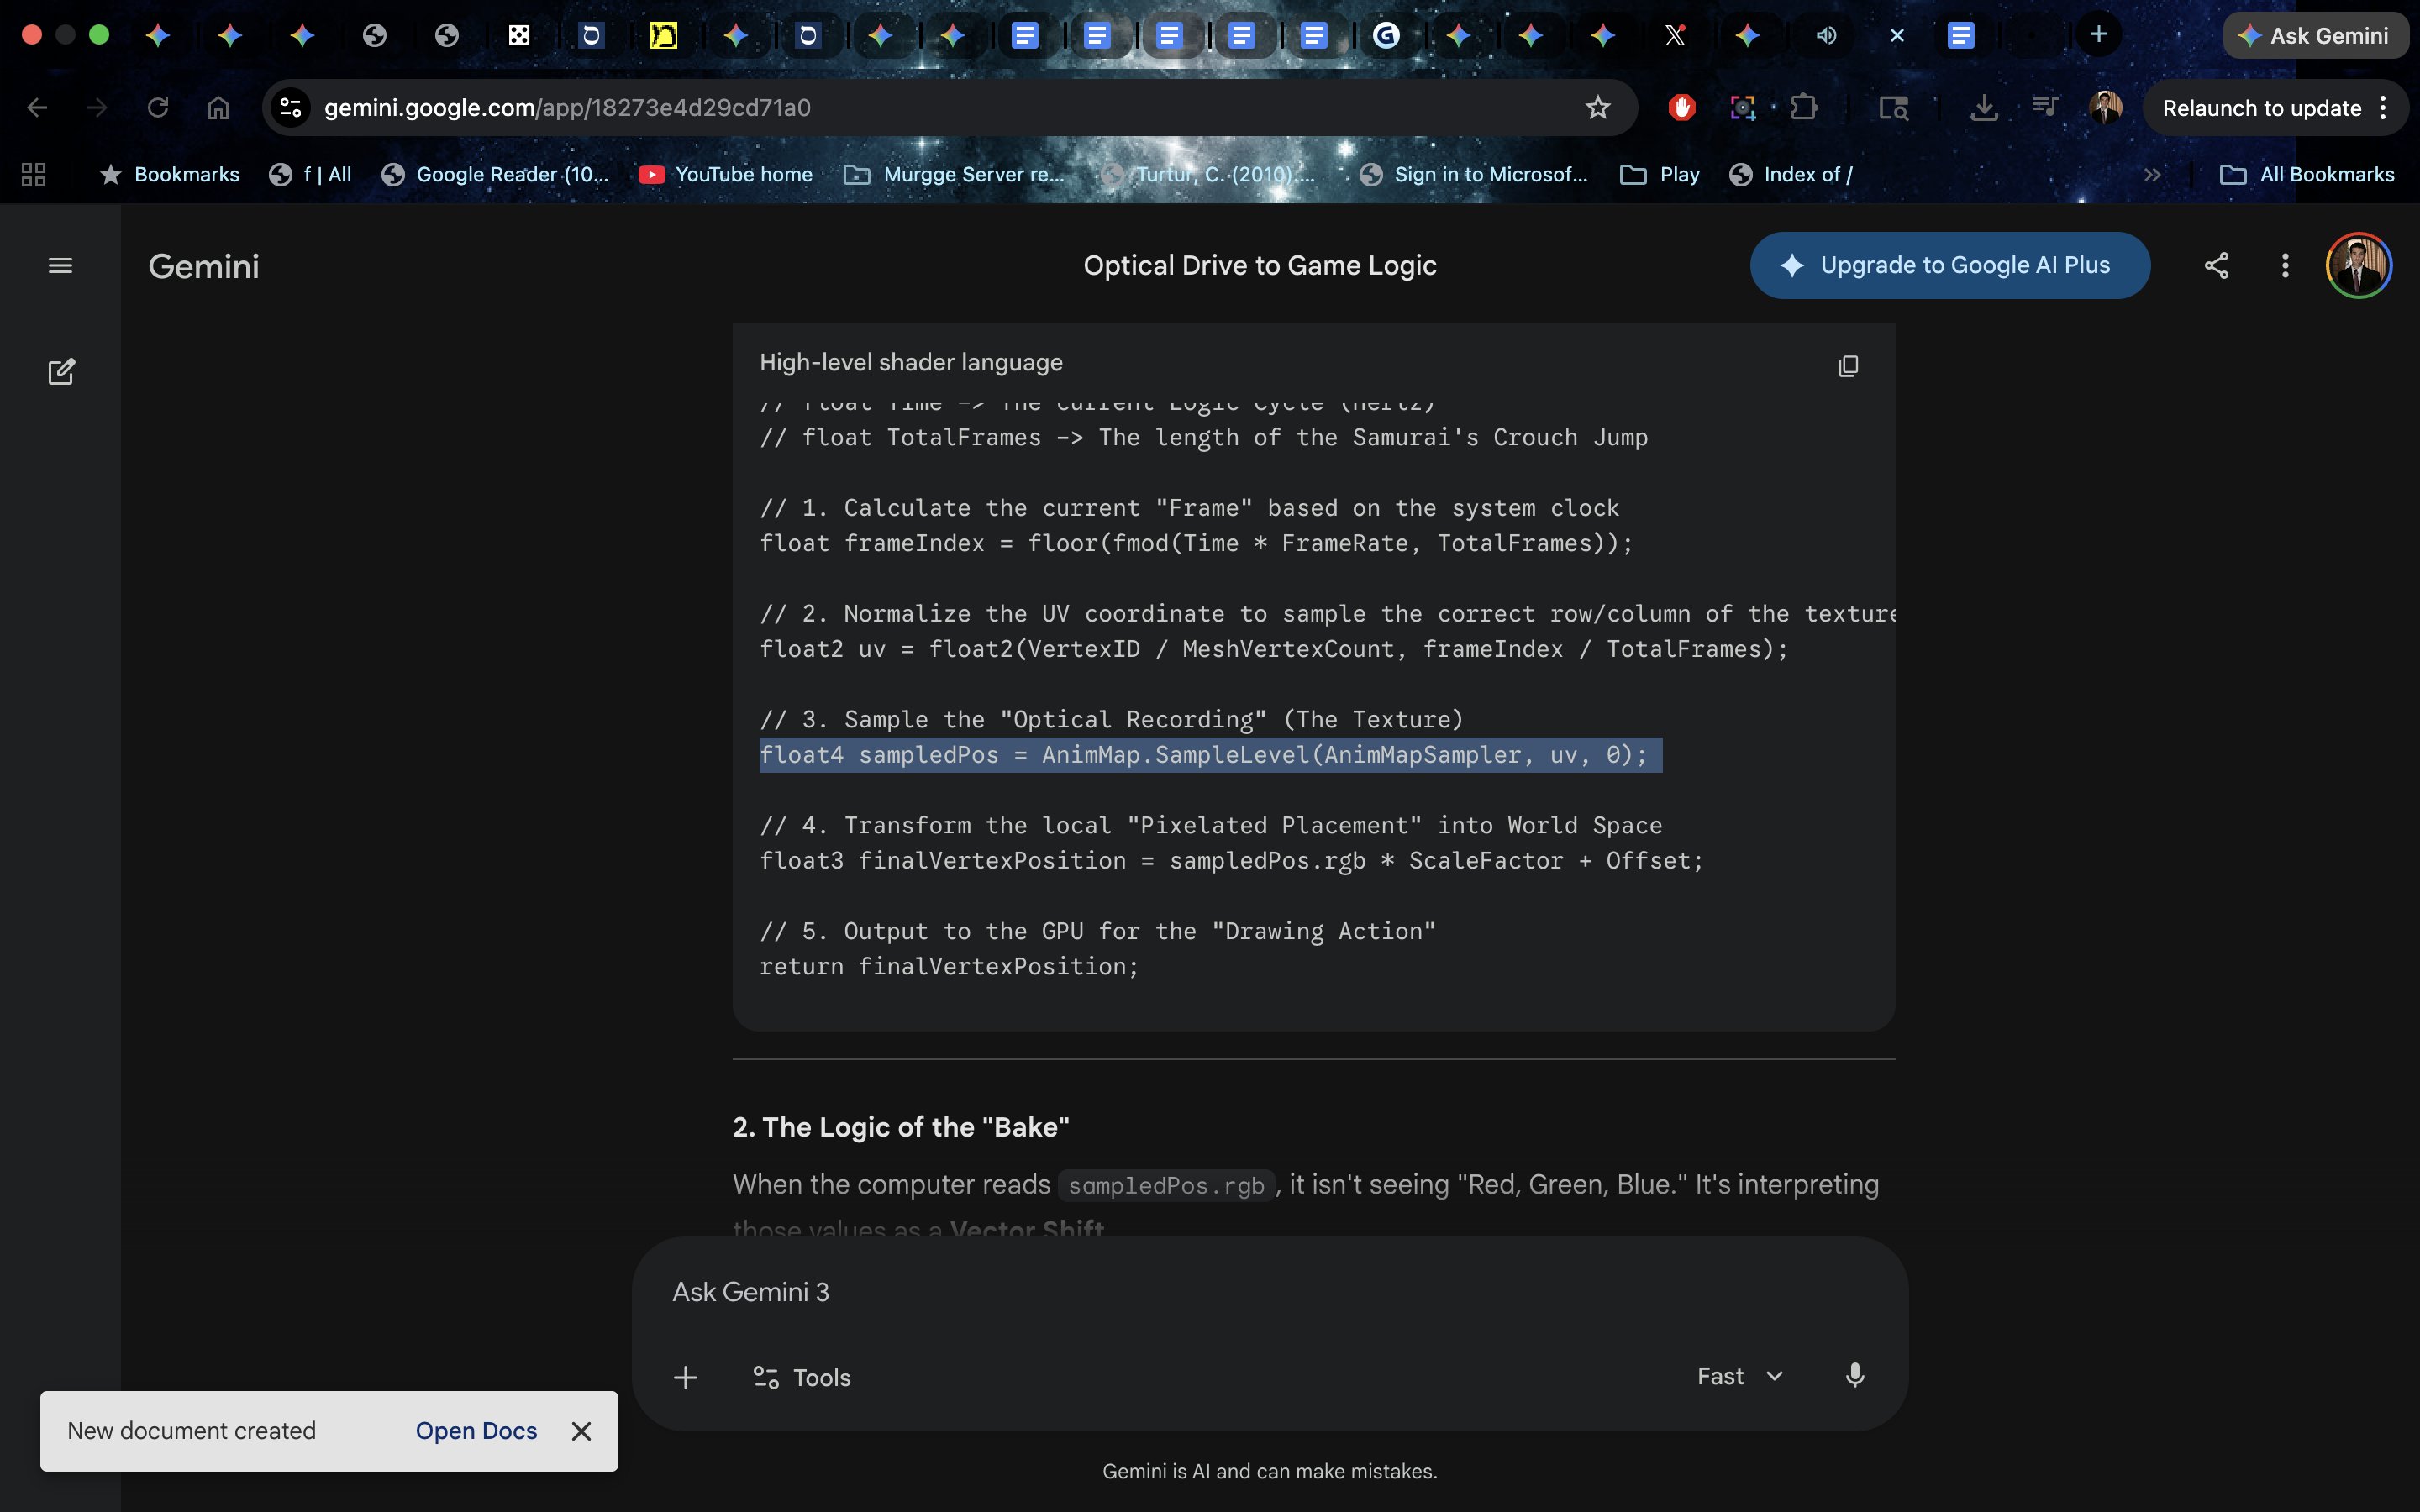2420x1512 pixels.
Task: Expand the Fast model selector
Action: tap(1739, 1376)
